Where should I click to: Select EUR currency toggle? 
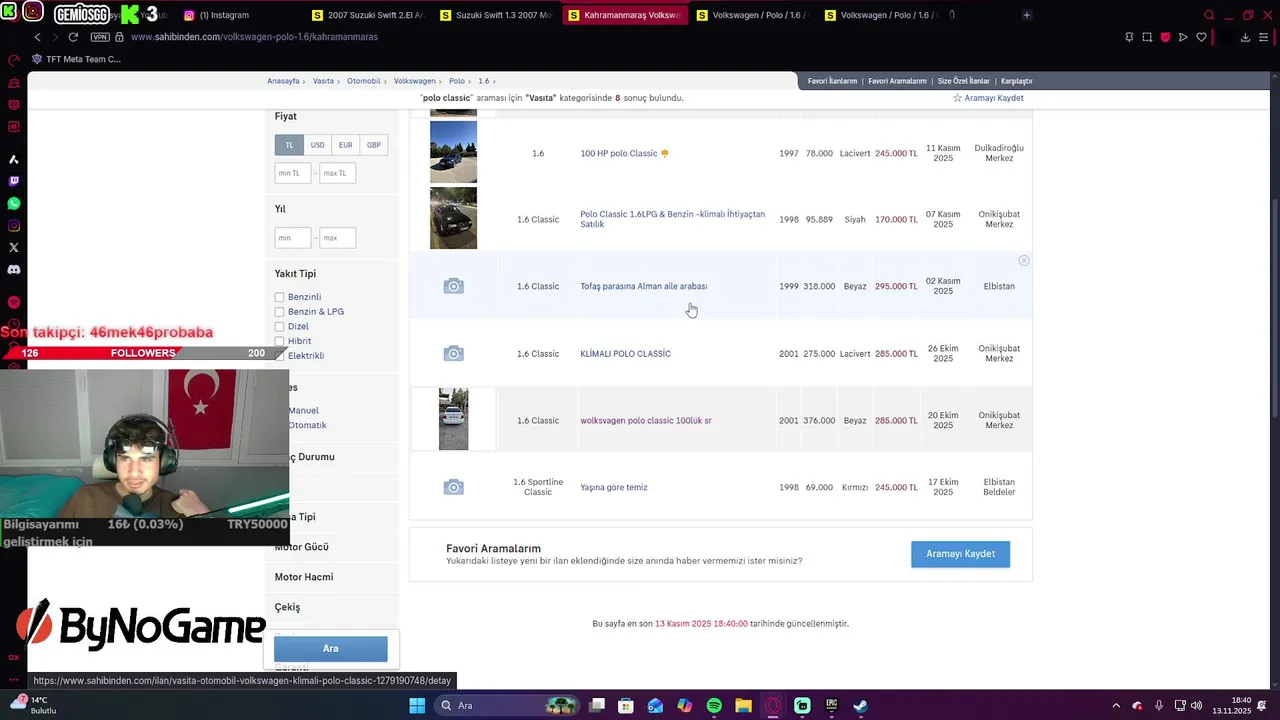[x=345, y=145]
